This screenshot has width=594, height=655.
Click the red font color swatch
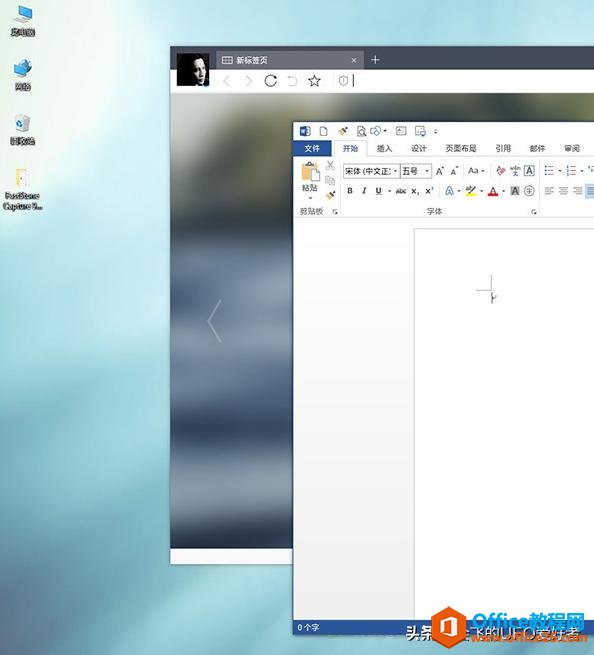coord(493,191)
